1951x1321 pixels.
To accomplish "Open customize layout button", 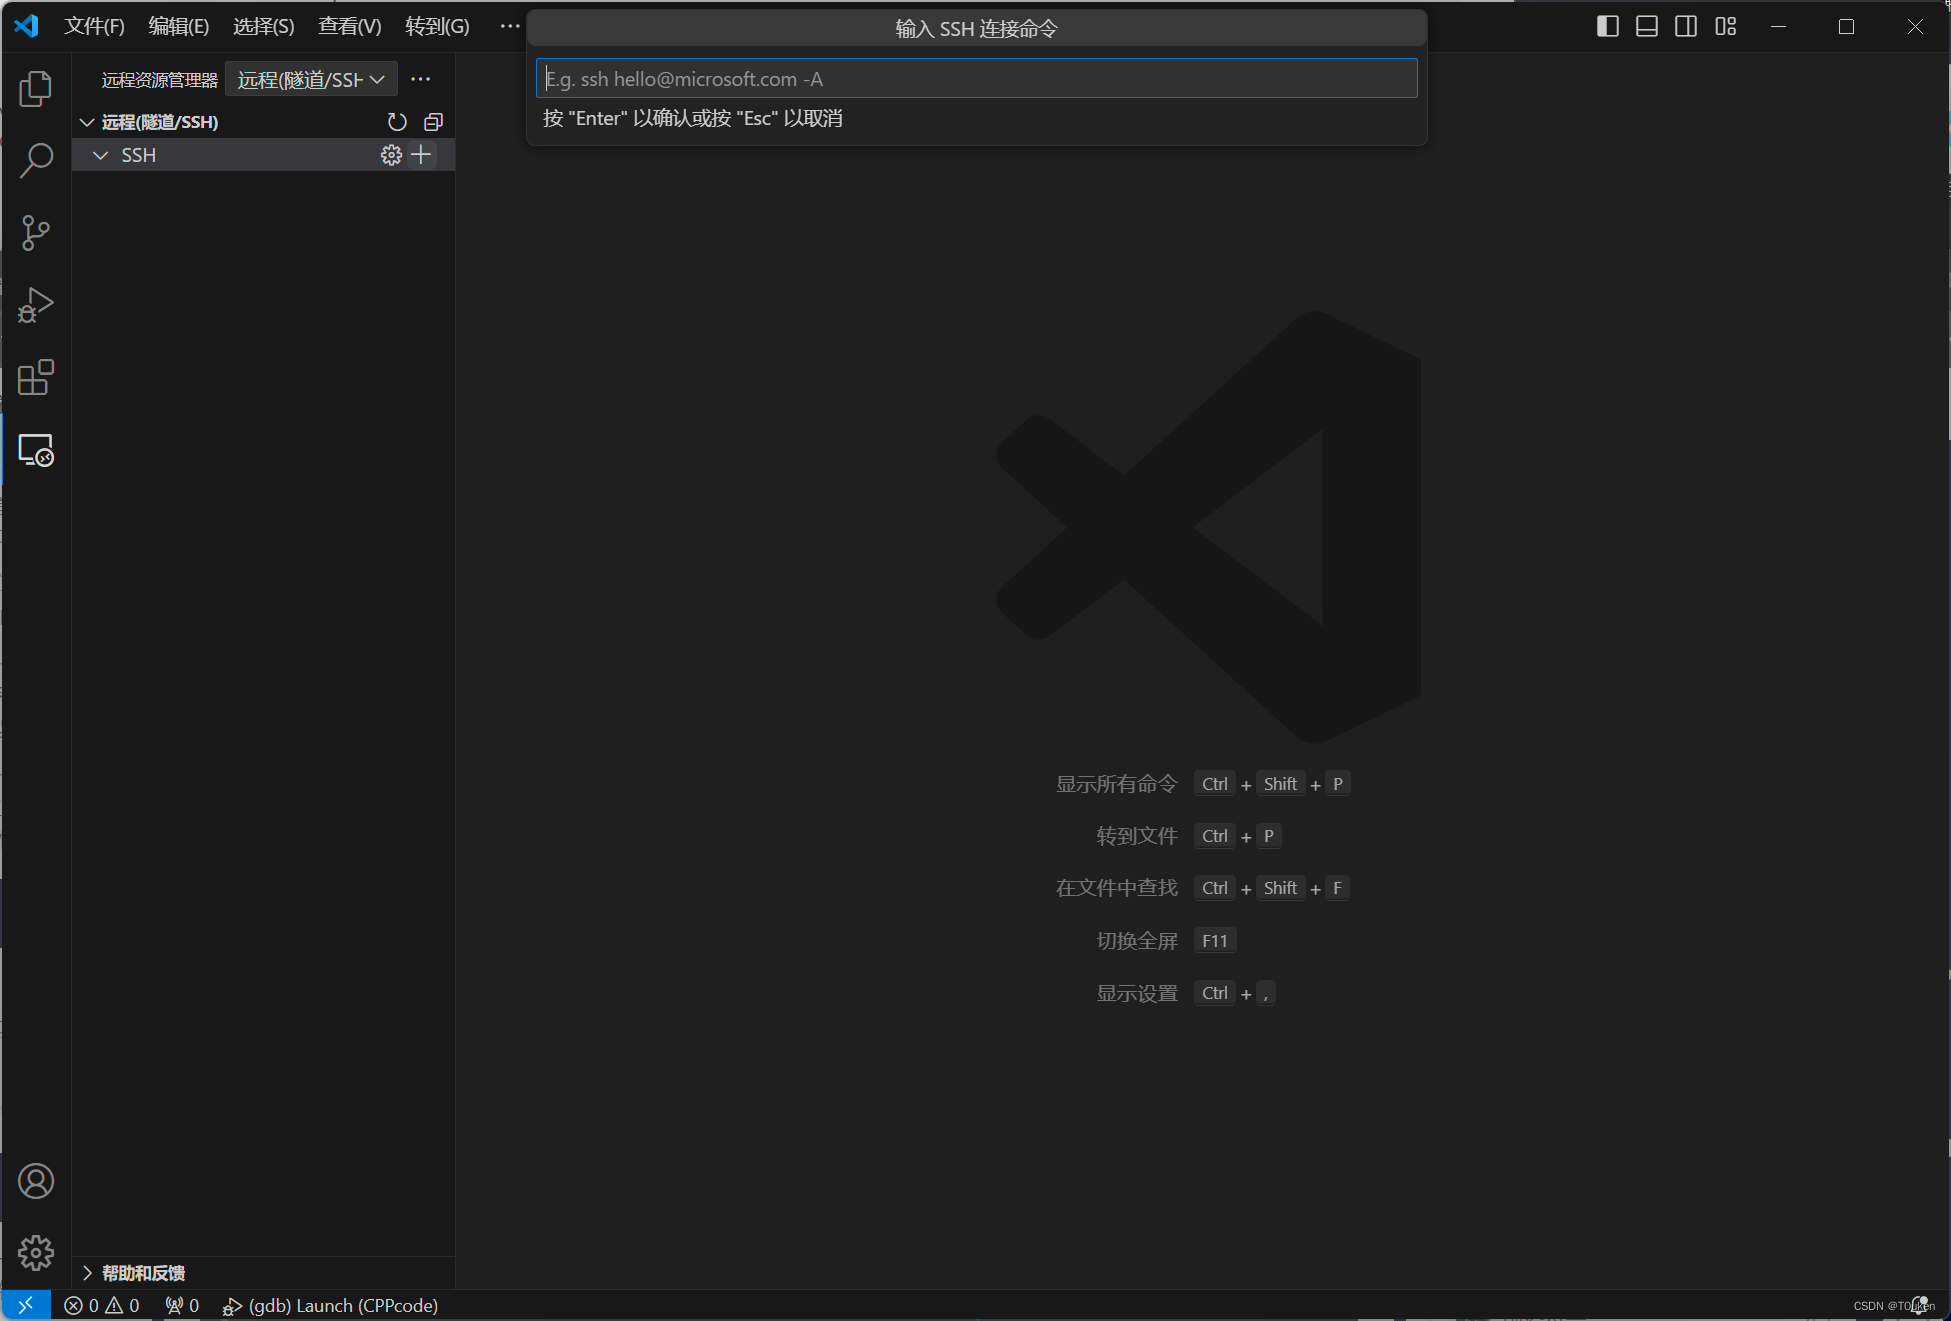I will [x=1726, y=26].
